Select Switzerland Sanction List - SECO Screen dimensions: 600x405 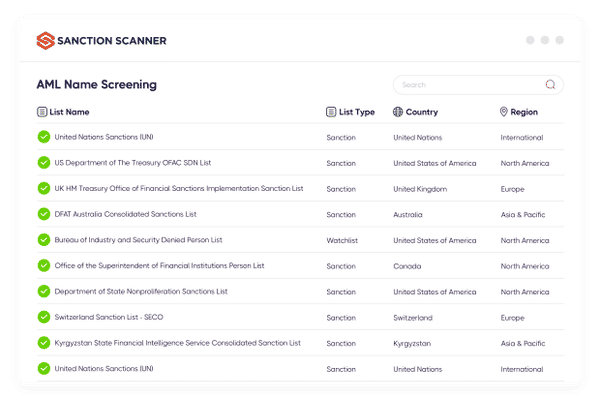pyautogui.click(x=109, y=317)
